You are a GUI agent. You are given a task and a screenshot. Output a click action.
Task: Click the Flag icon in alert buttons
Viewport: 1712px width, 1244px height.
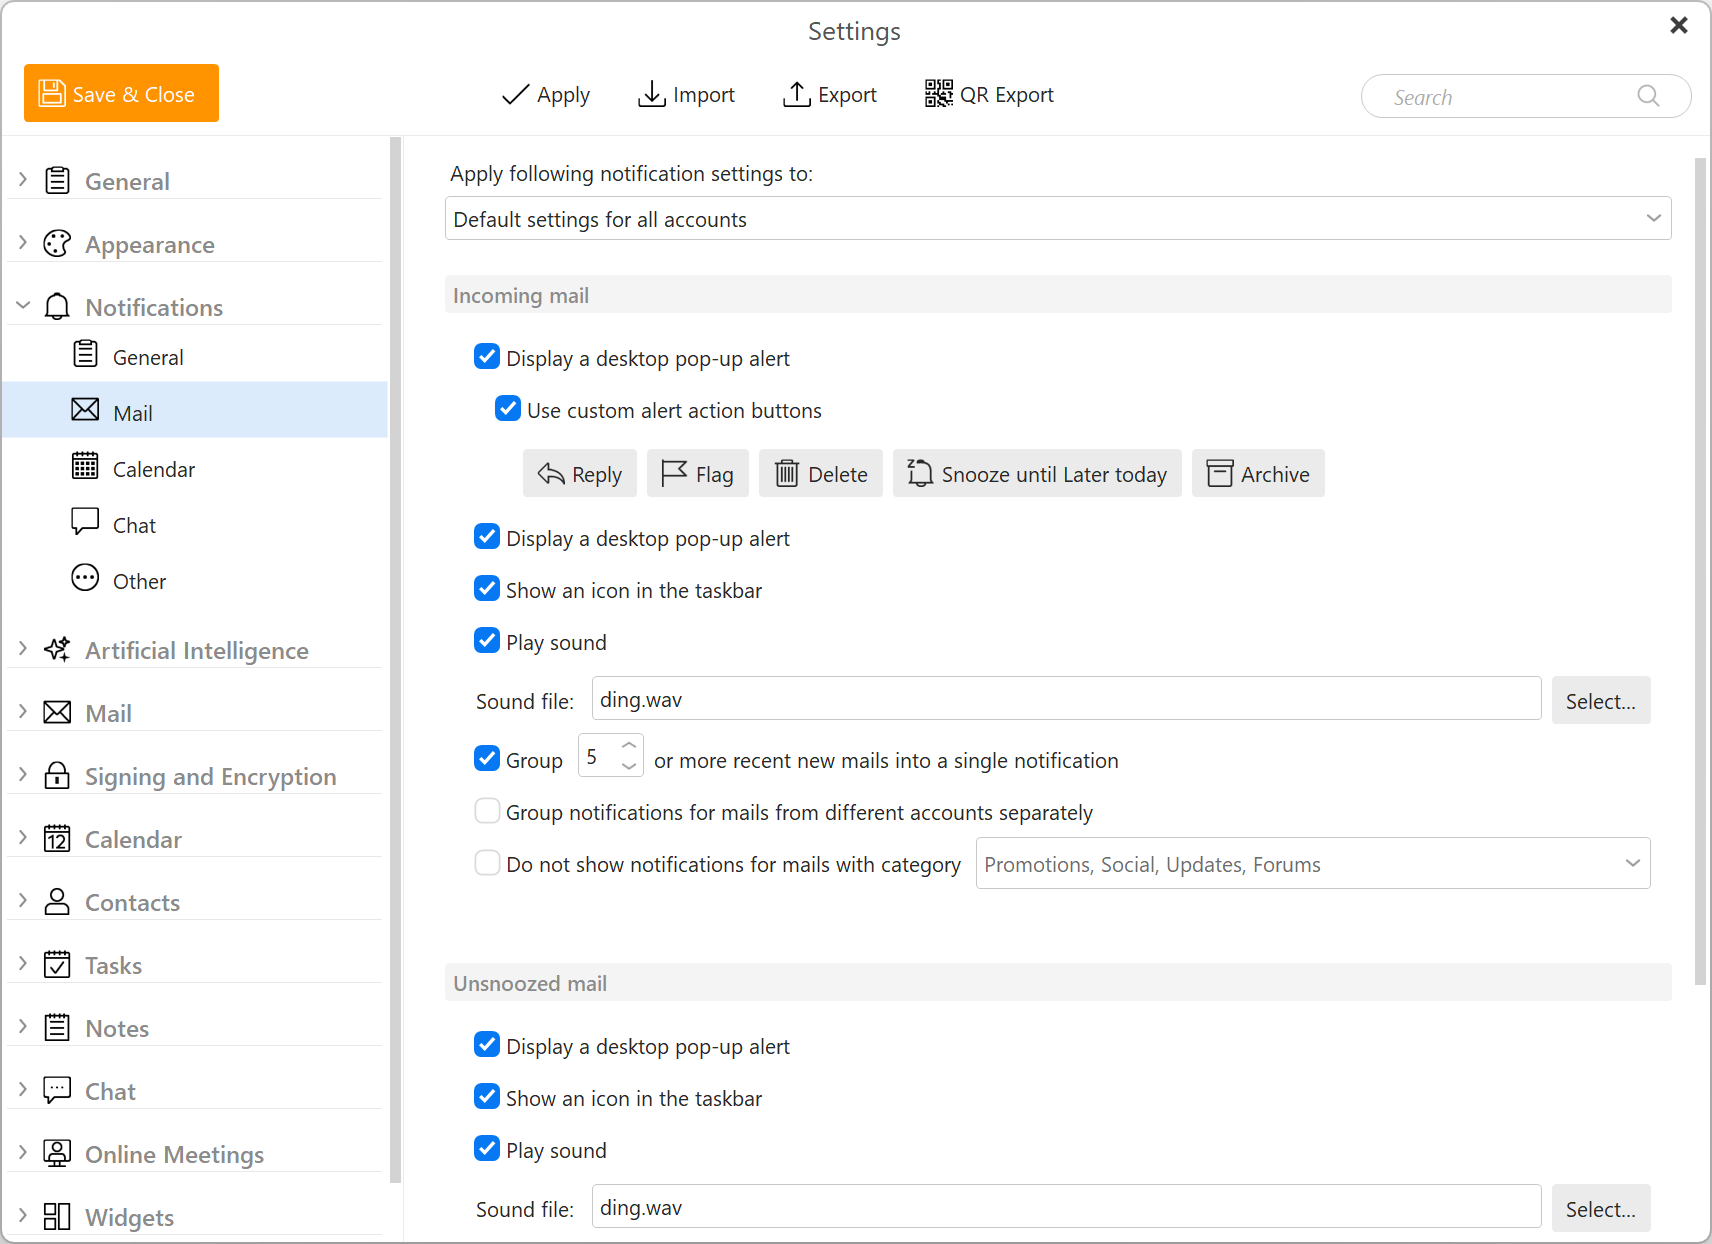tap(674, 473)
